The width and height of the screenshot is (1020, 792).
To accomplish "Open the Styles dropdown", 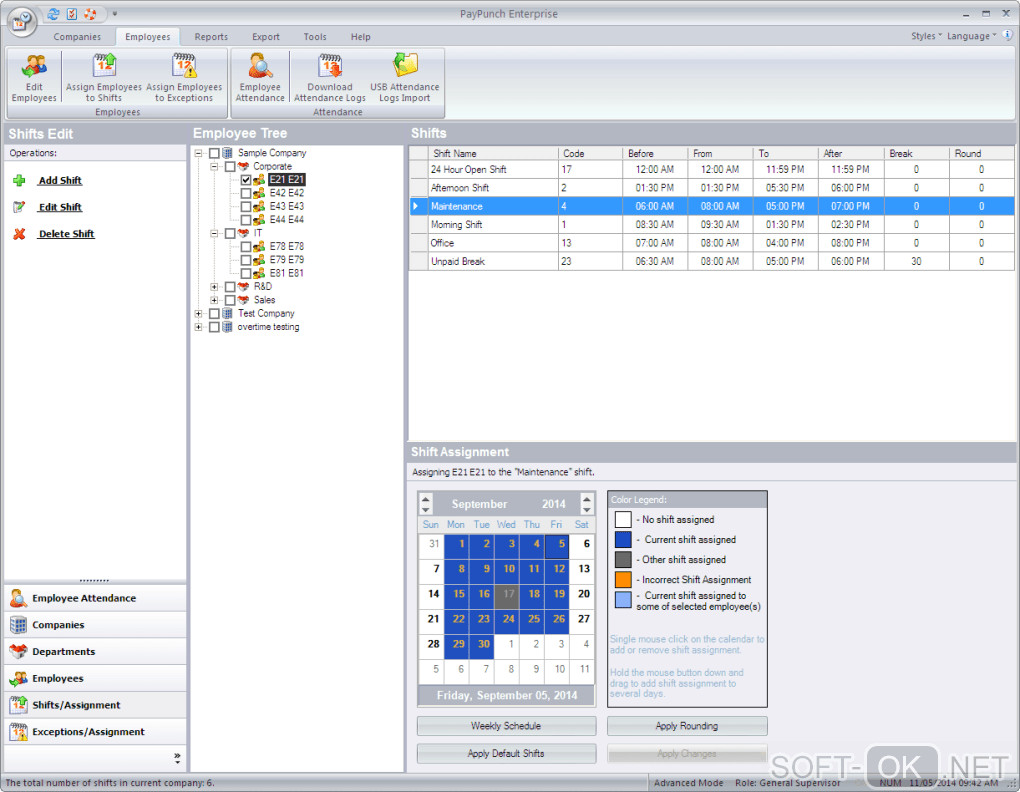I will pyautogui.click(x=926, y=36).
